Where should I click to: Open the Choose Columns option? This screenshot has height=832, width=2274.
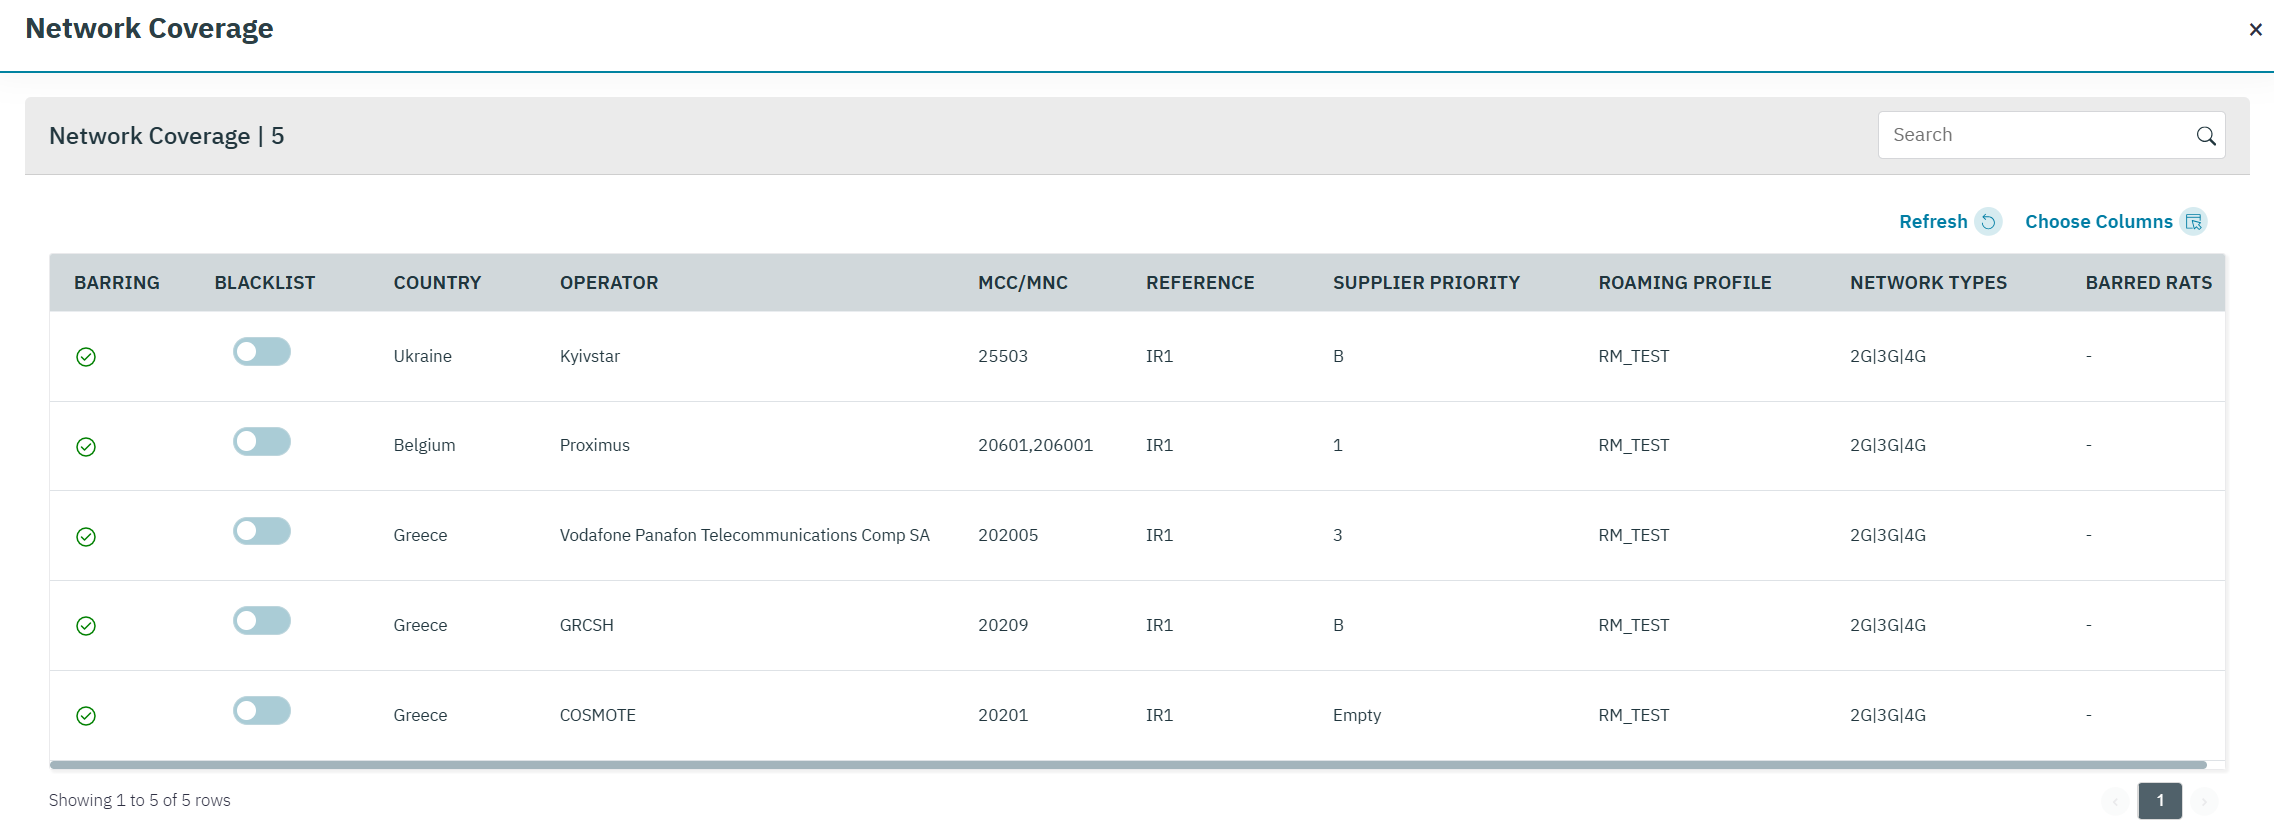(x=2098, y=222)
